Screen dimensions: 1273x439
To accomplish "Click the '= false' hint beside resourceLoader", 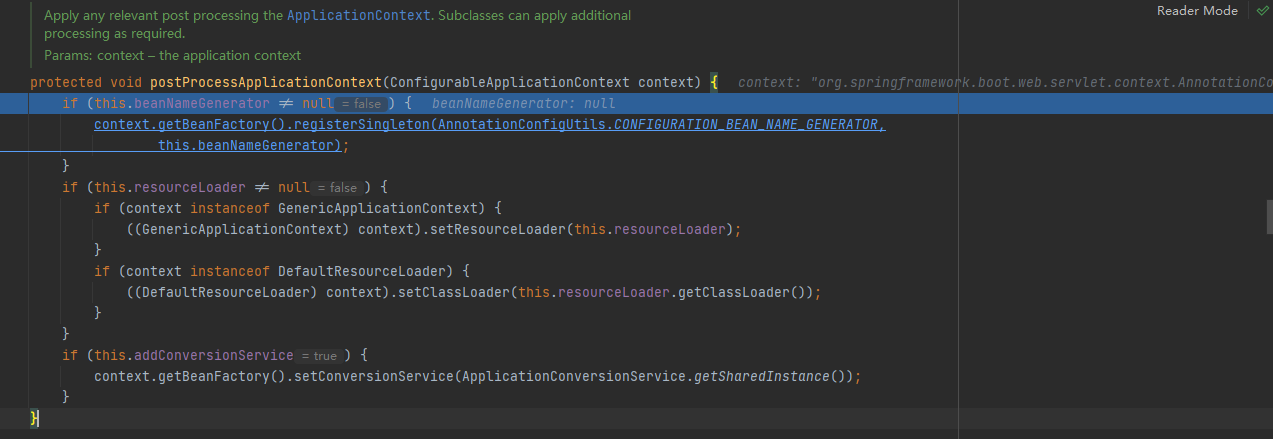I will (x=336, y=188).
